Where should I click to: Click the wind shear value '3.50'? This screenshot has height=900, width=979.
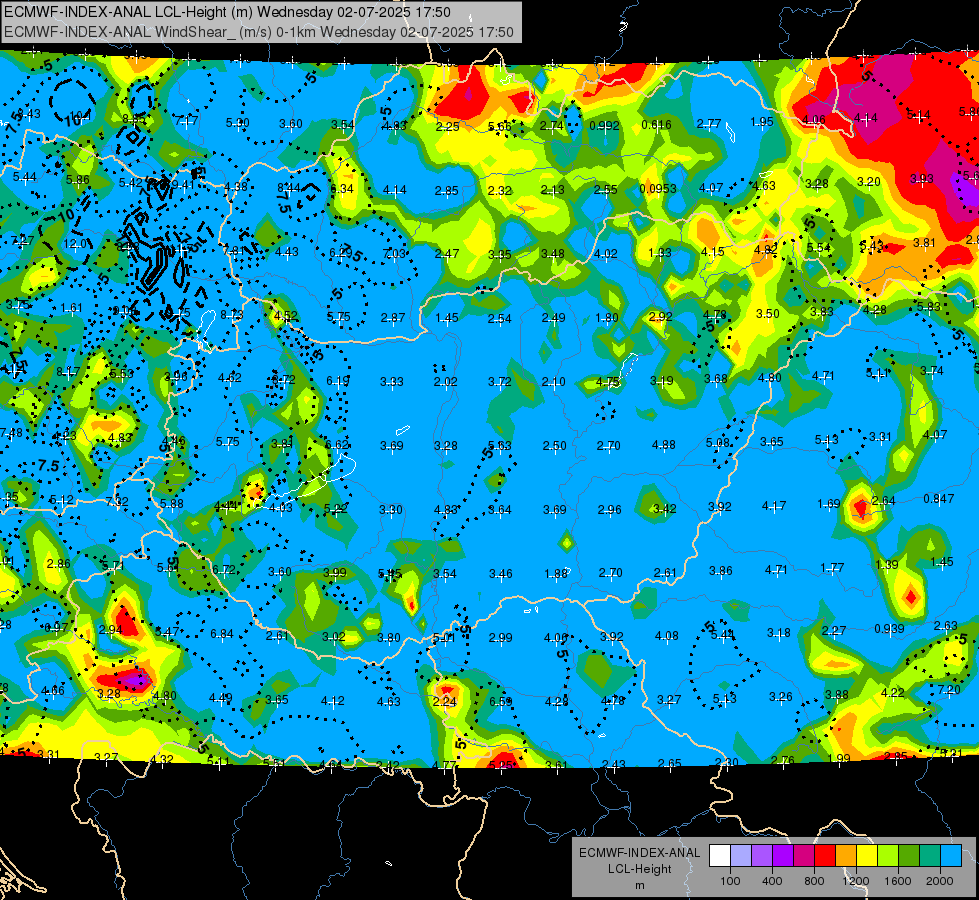pos(768,314)
